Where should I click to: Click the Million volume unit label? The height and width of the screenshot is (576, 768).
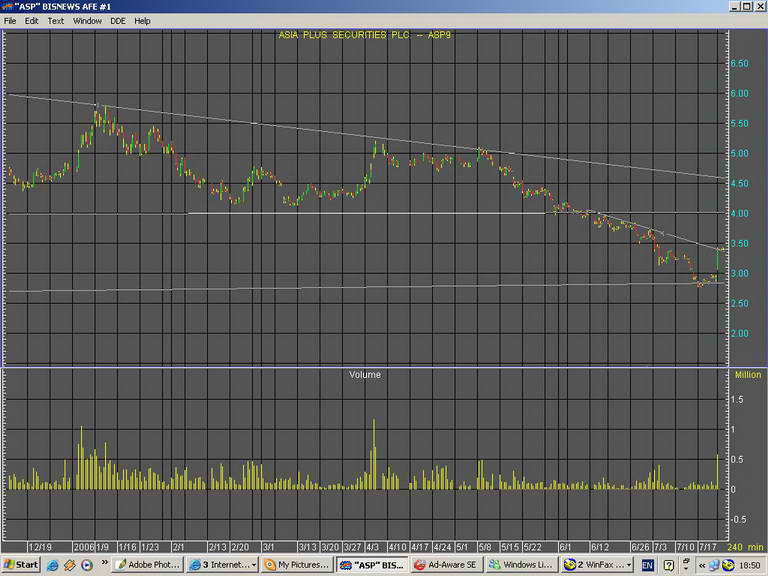click(748, 375)
